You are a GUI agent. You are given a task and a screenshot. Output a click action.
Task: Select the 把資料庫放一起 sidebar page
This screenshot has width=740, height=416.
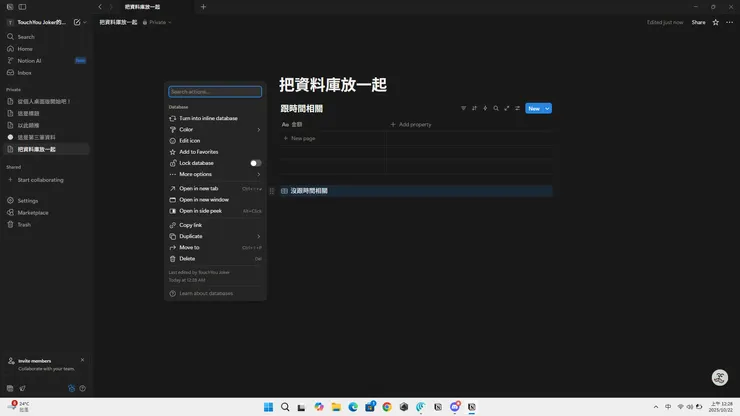(45, 149)
